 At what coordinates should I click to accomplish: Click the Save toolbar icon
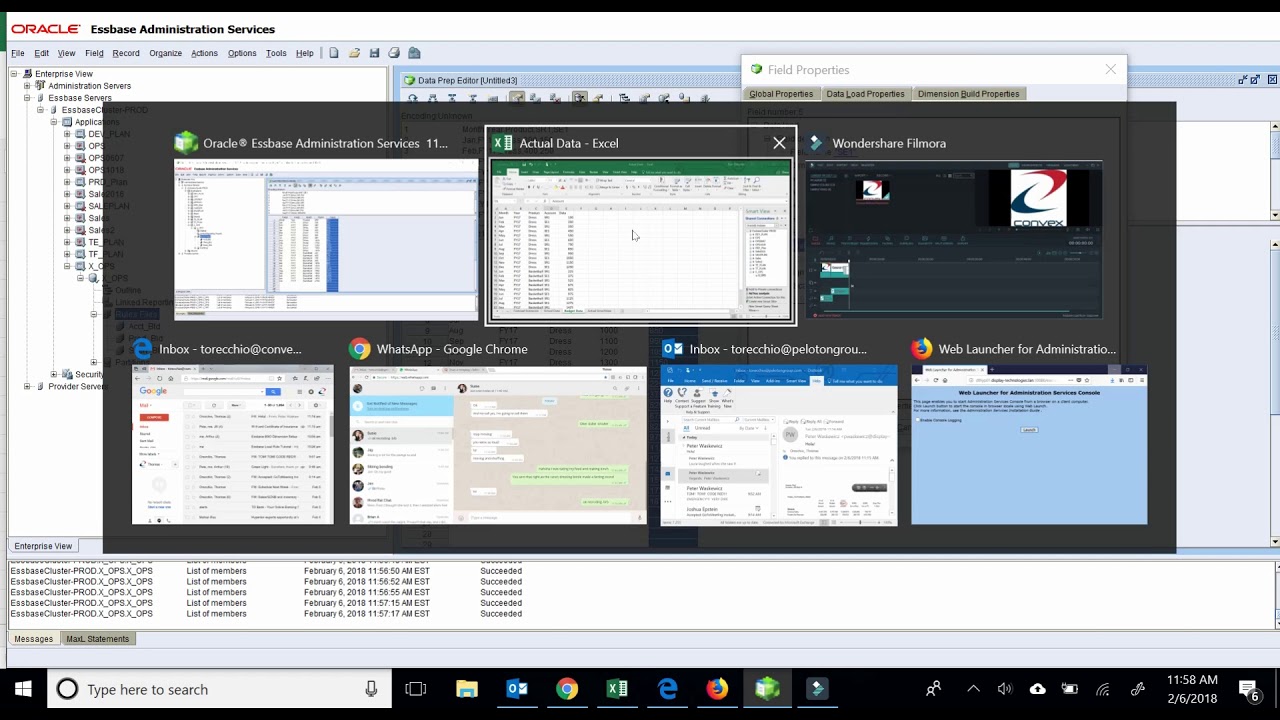click(374, 53)
